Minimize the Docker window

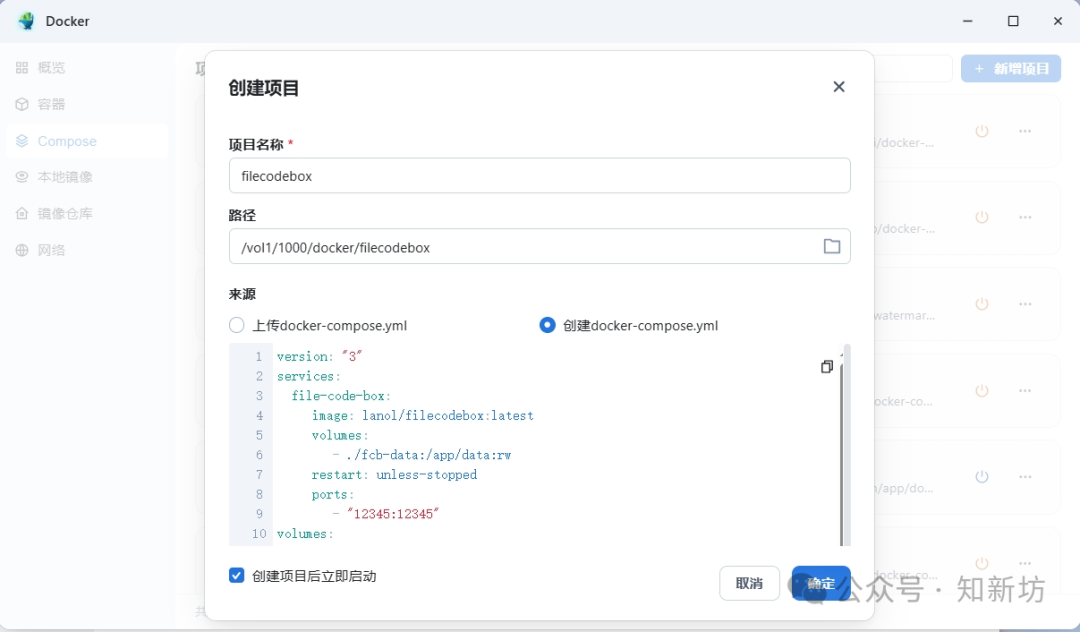point(968,21)
